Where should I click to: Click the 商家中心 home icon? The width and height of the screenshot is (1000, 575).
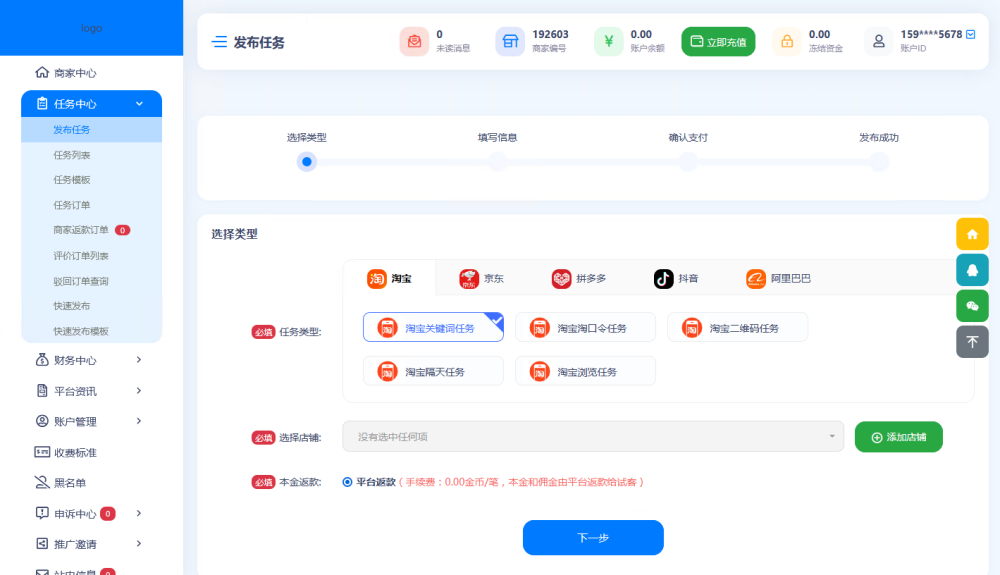tap(42, 72)
